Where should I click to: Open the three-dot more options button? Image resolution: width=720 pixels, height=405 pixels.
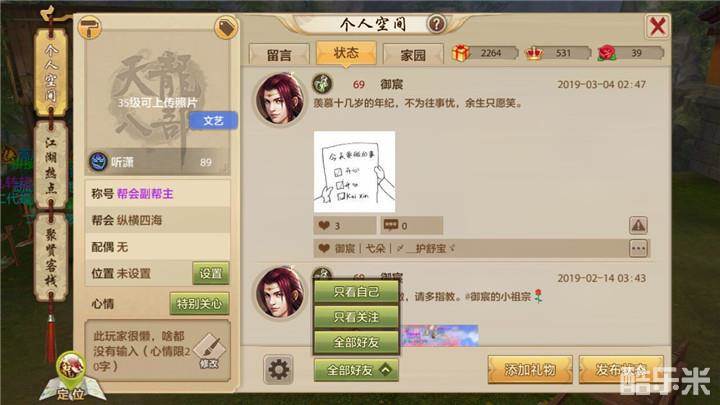point(638,248)
